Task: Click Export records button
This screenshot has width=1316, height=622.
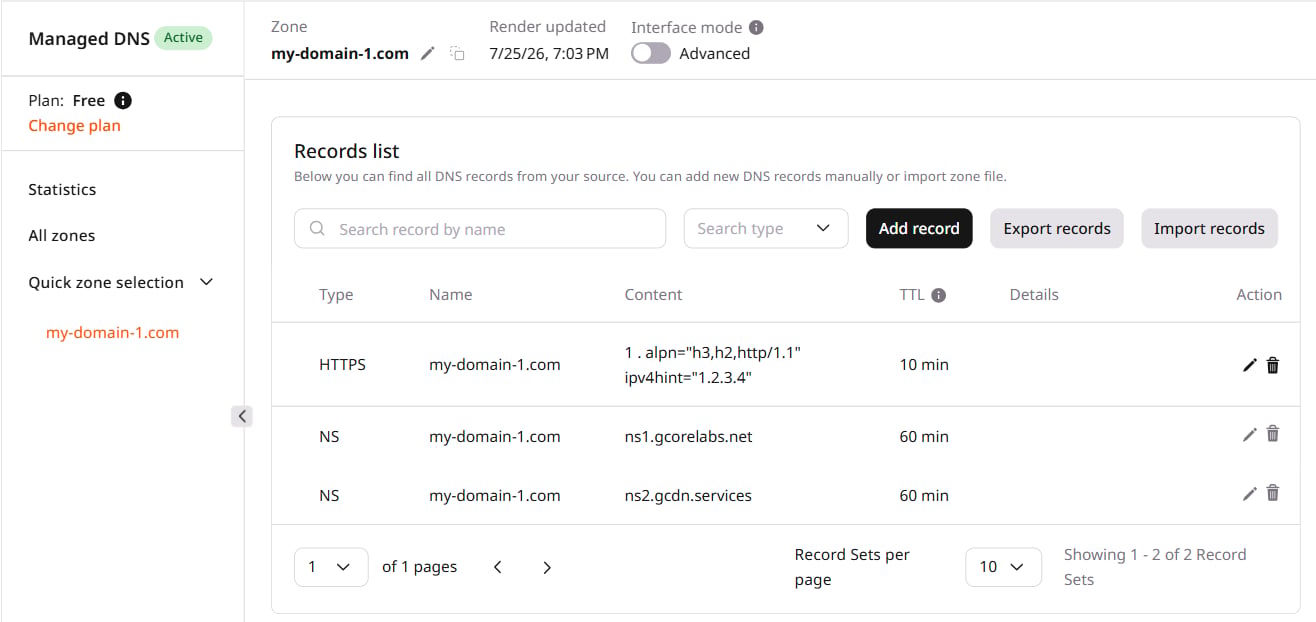Action: pos(1057,228)
